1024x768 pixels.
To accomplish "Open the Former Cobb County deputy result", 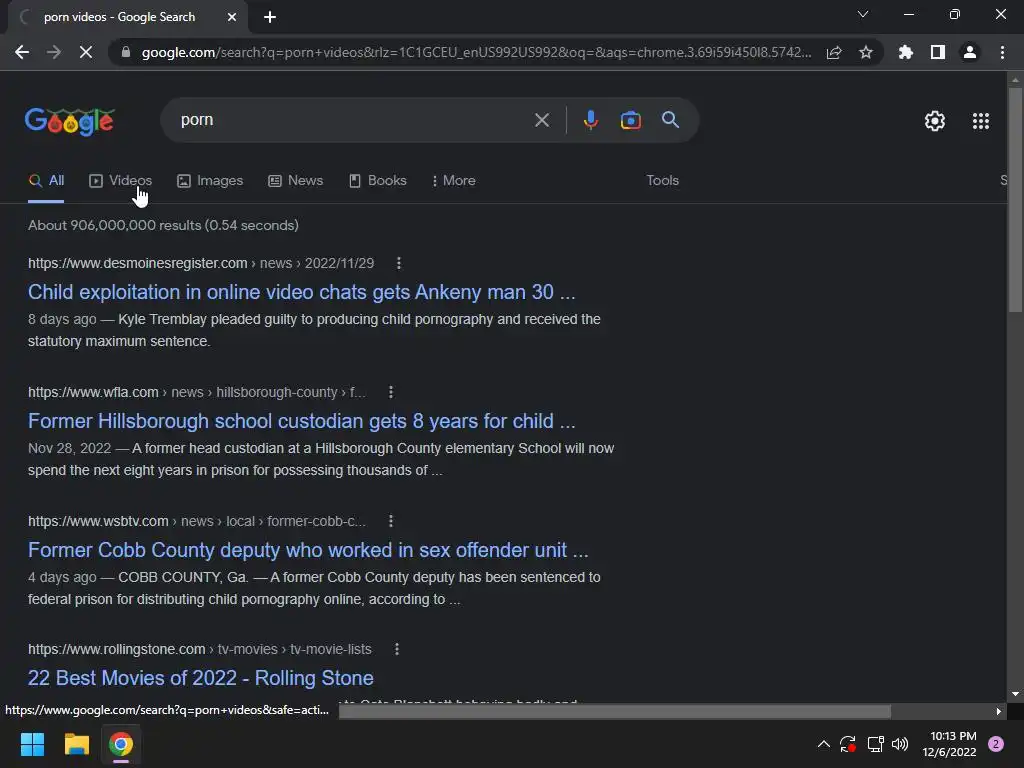I will pos(308,550).
